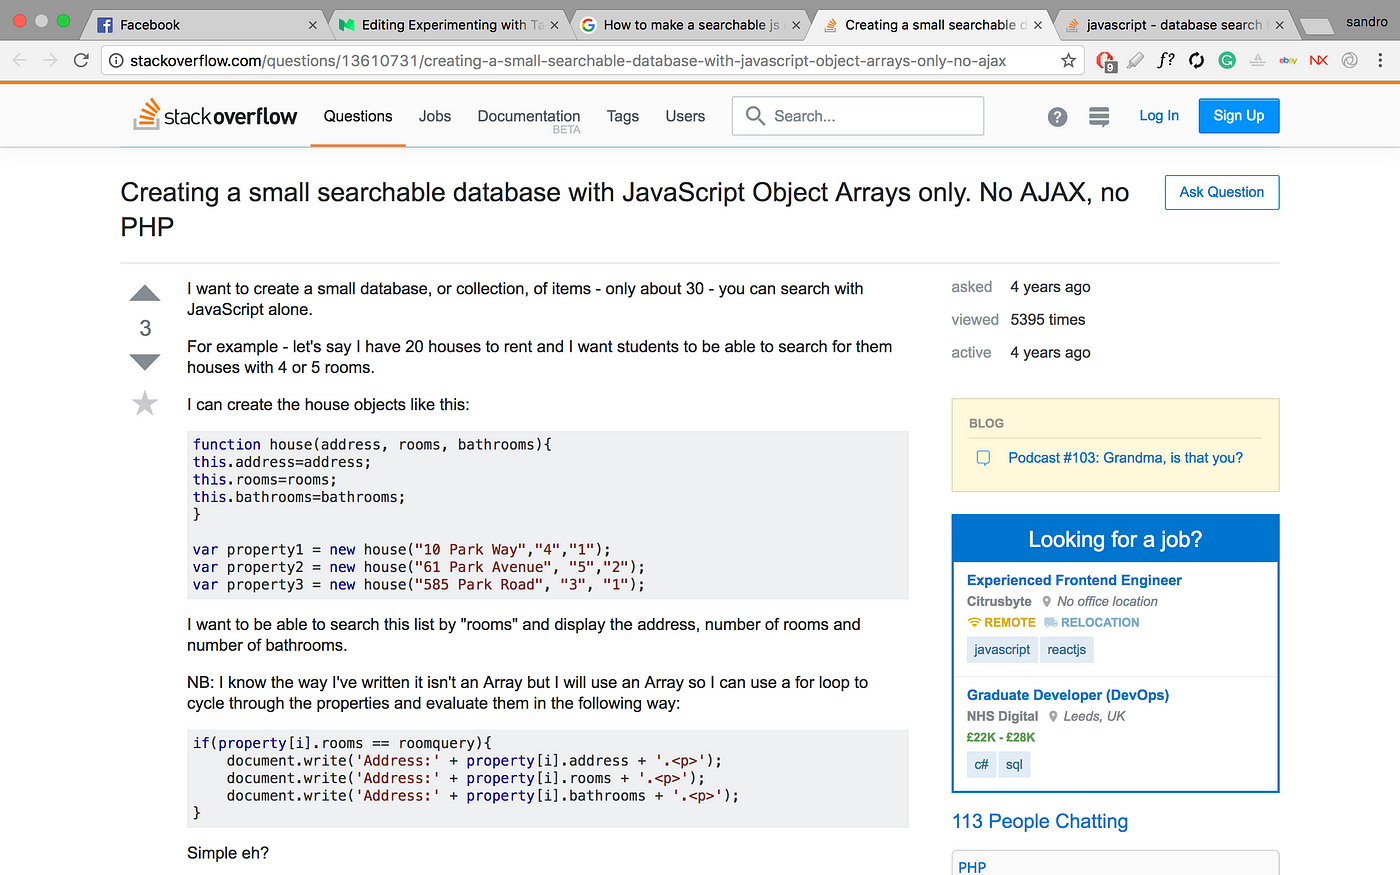This screenshot has height=875, width=1400.
Task: Open the red NX extension icon
Action: (x=1319, y=61)
